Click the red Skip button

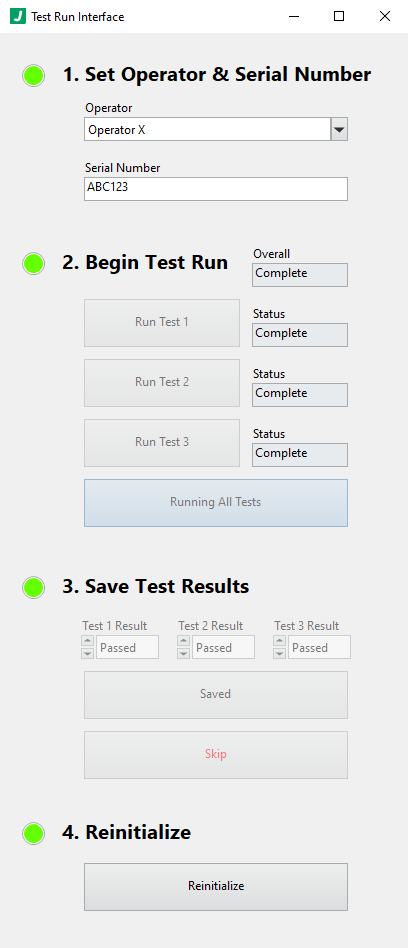coord(216,755)
